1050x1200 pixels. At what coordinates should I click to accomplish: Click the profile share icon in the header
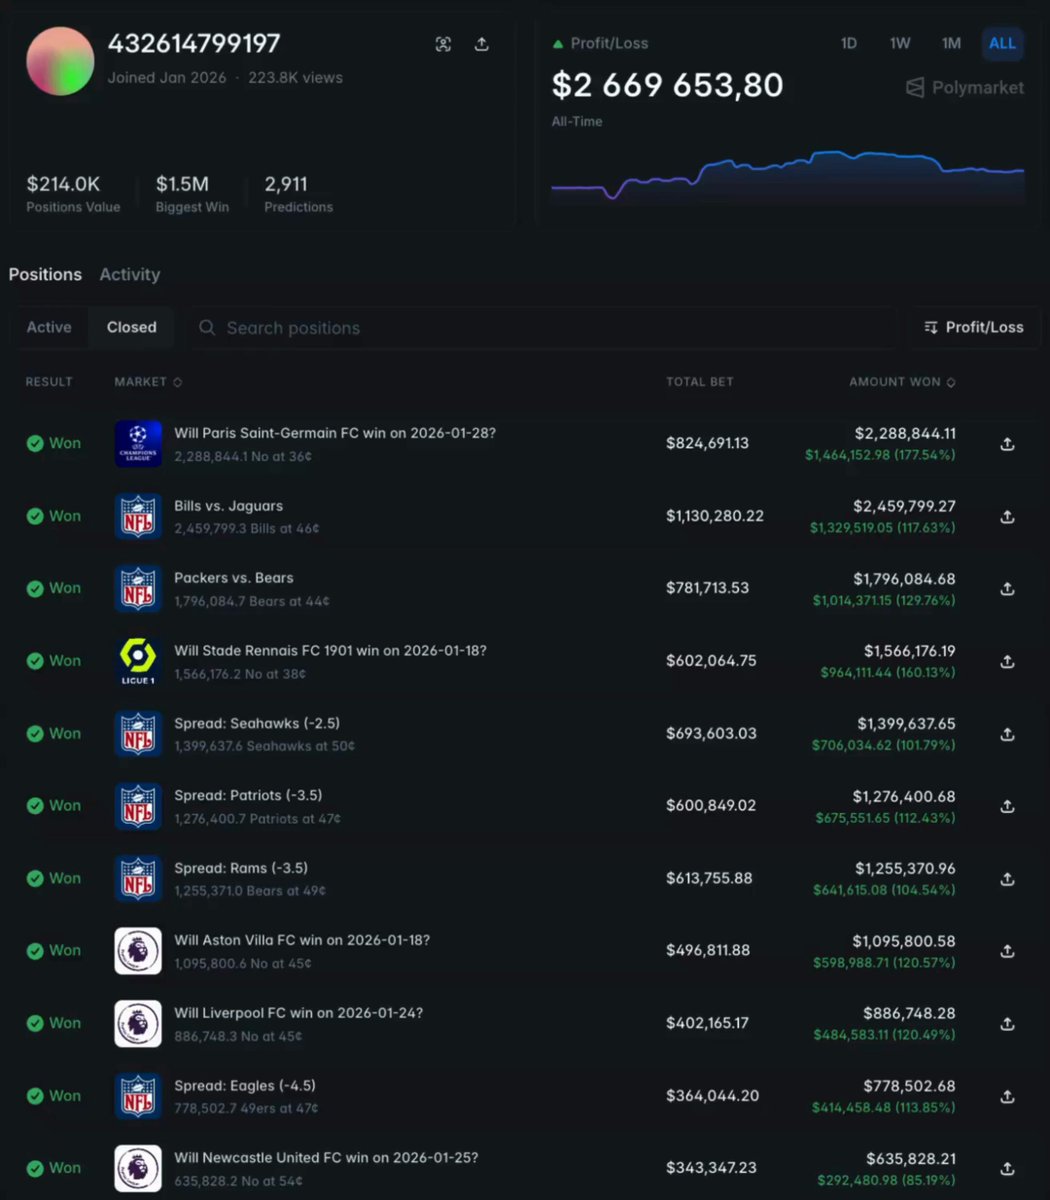481,44
